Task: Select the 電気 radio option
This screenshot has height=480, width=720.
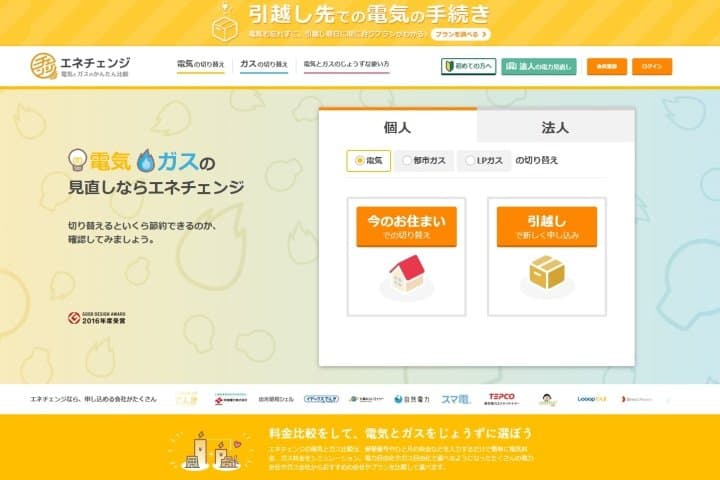Action: (x=369, y=161)
